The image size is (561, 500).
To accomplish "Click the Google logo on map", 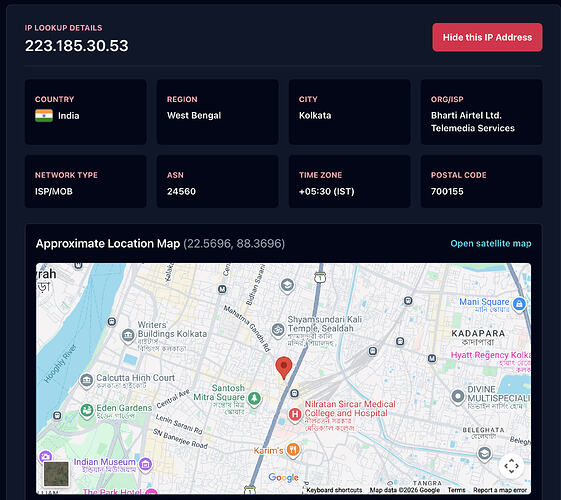I will point(283,477).
